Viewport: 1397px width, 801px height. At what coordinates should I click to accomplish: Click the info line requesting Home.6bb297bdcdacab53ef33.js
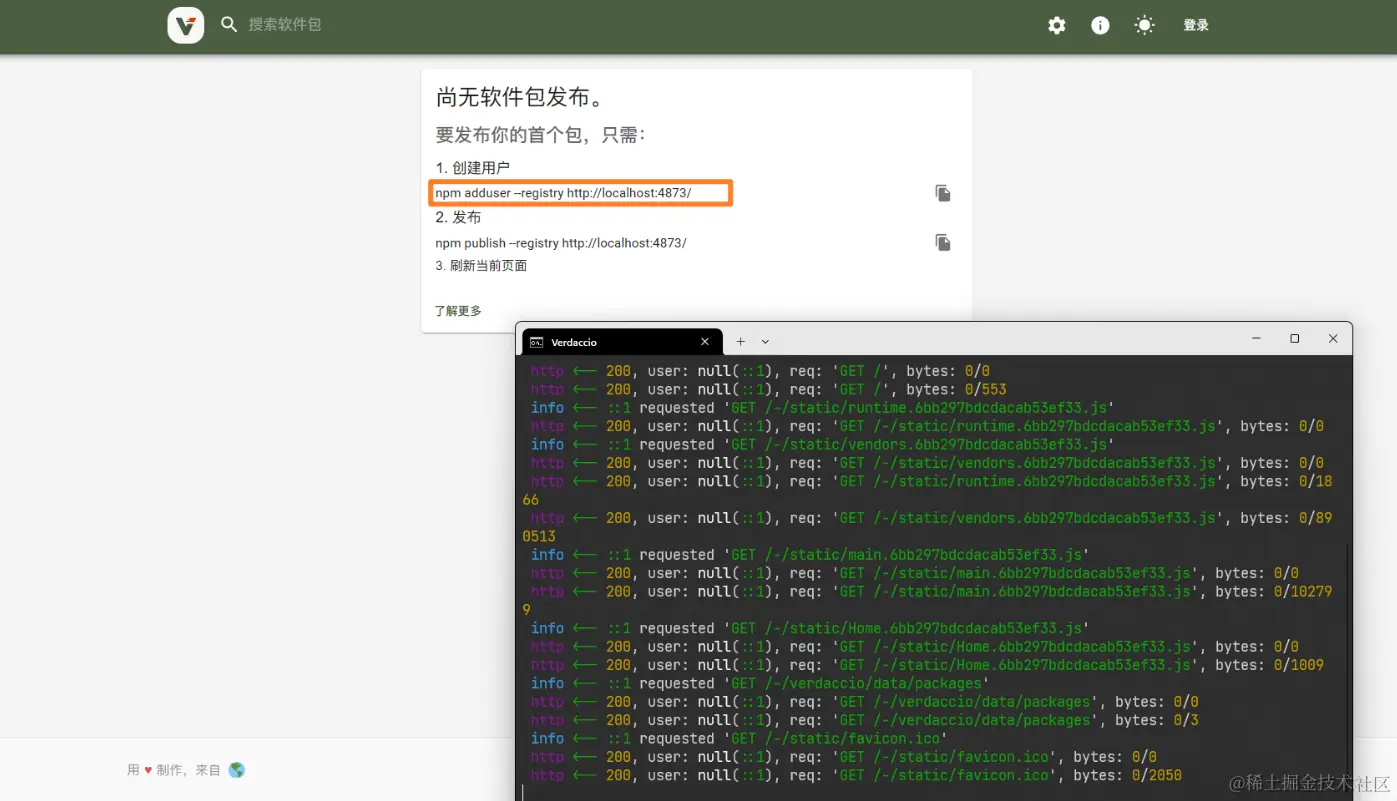tap(810, 629)
